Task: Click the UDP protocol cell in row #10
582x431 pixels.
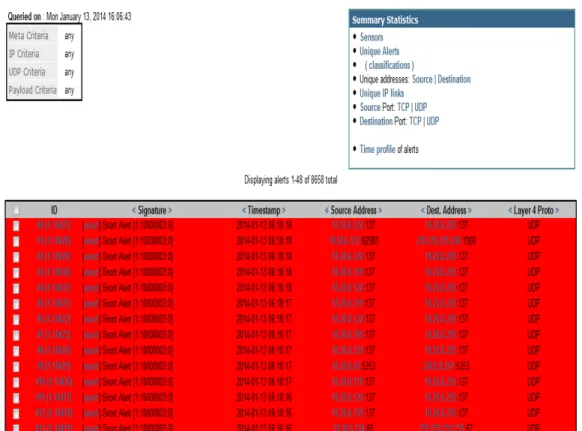Action: point(533,382)
